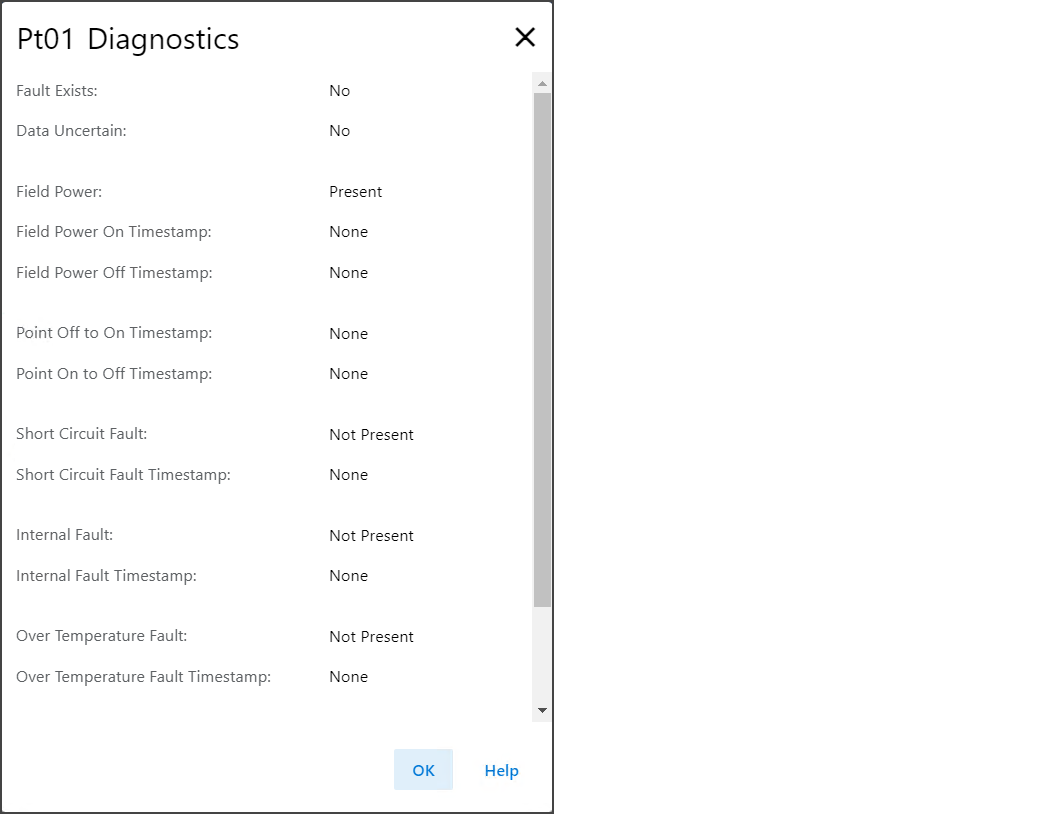Click the scrollbar up arrow
Screen dimensions: 1050x816
tap(542, 83)
